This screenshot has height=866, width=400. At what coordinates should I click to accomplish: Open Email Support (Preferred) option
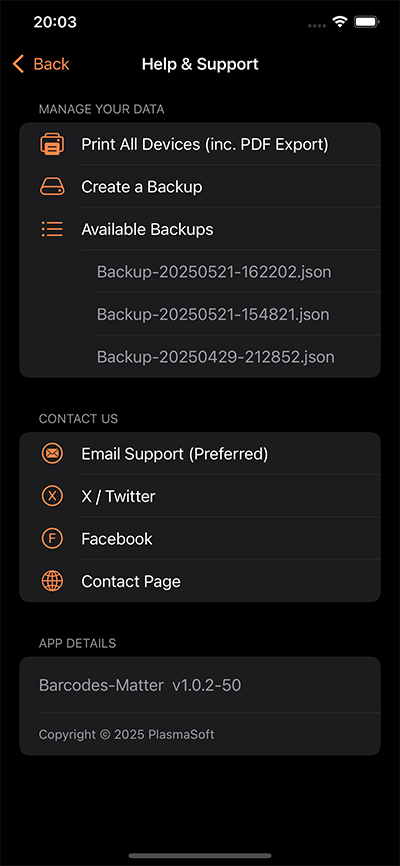pos(200,454)
